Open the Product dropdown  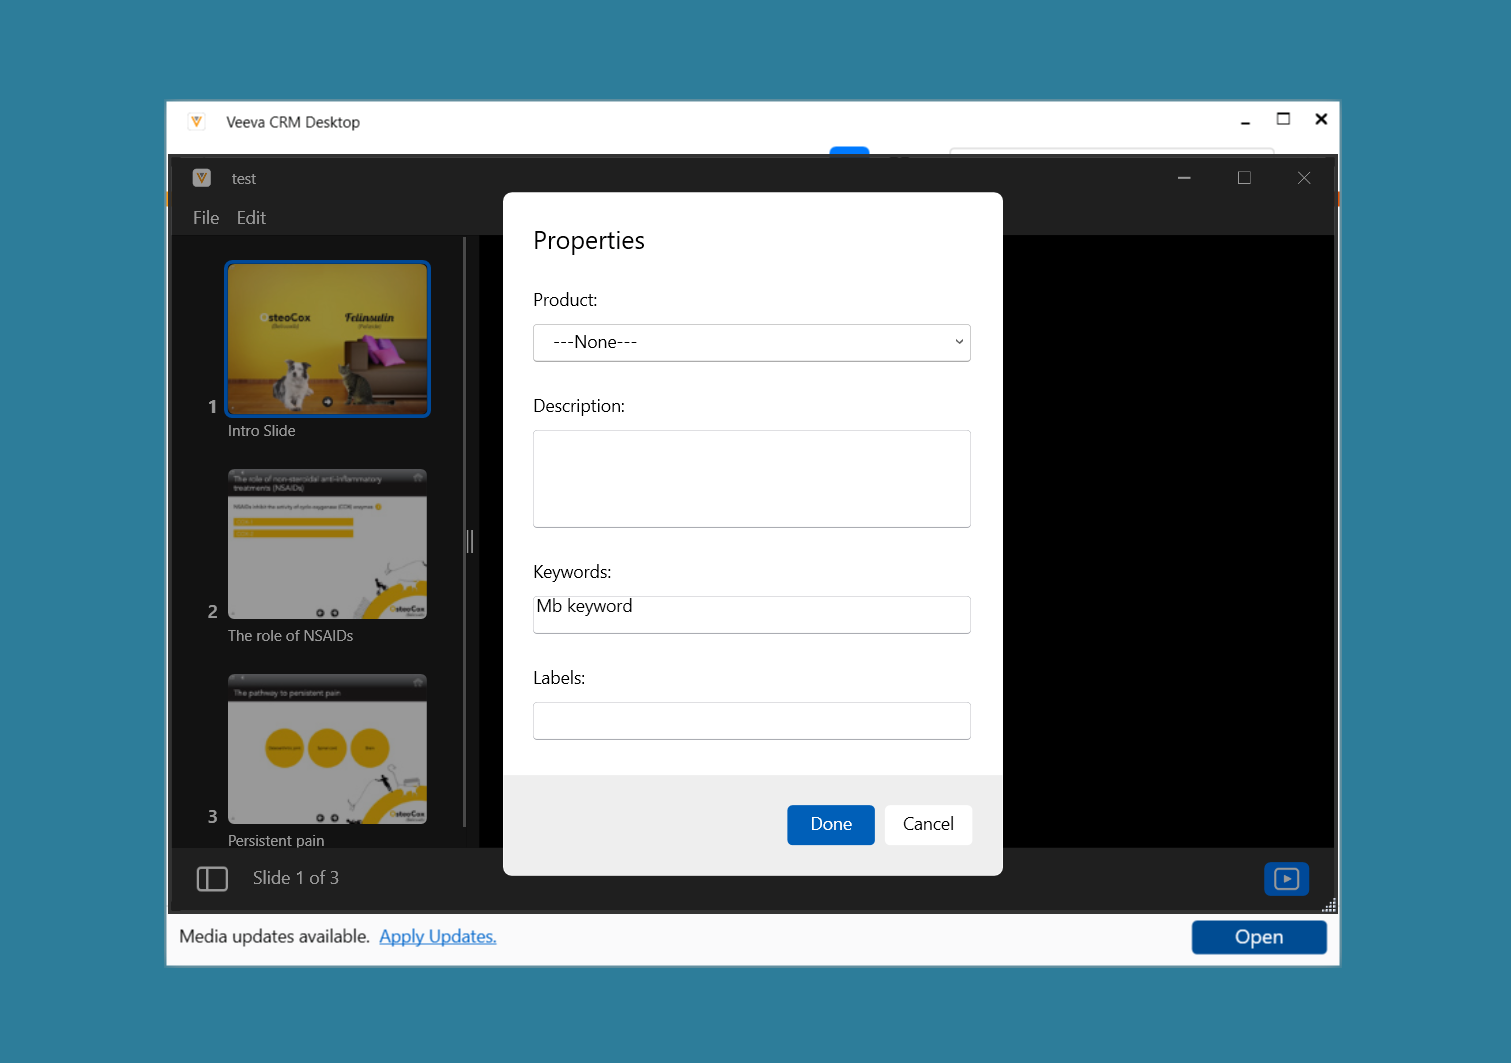(751, 343)
